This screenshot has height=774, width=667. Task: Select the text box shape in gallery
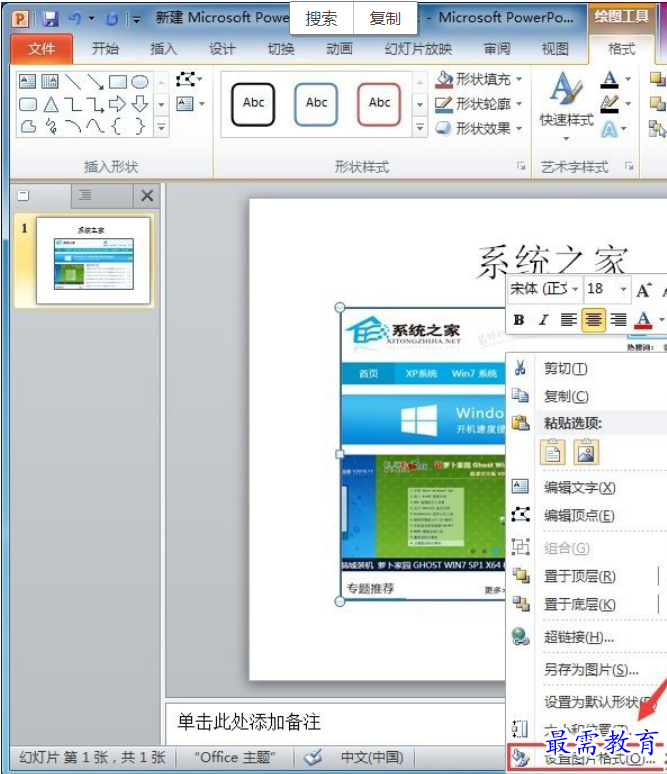27,81
